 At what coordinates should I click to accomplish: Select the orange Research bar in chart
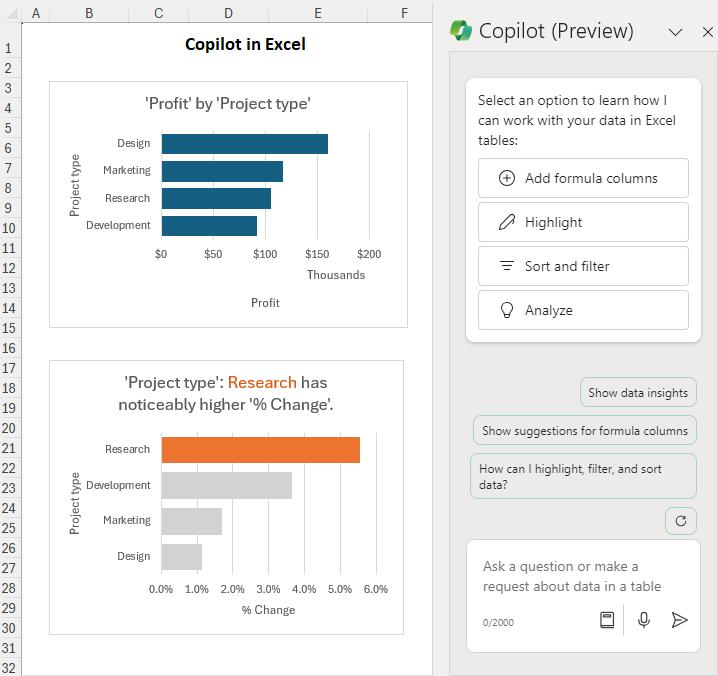click(260, 450)
